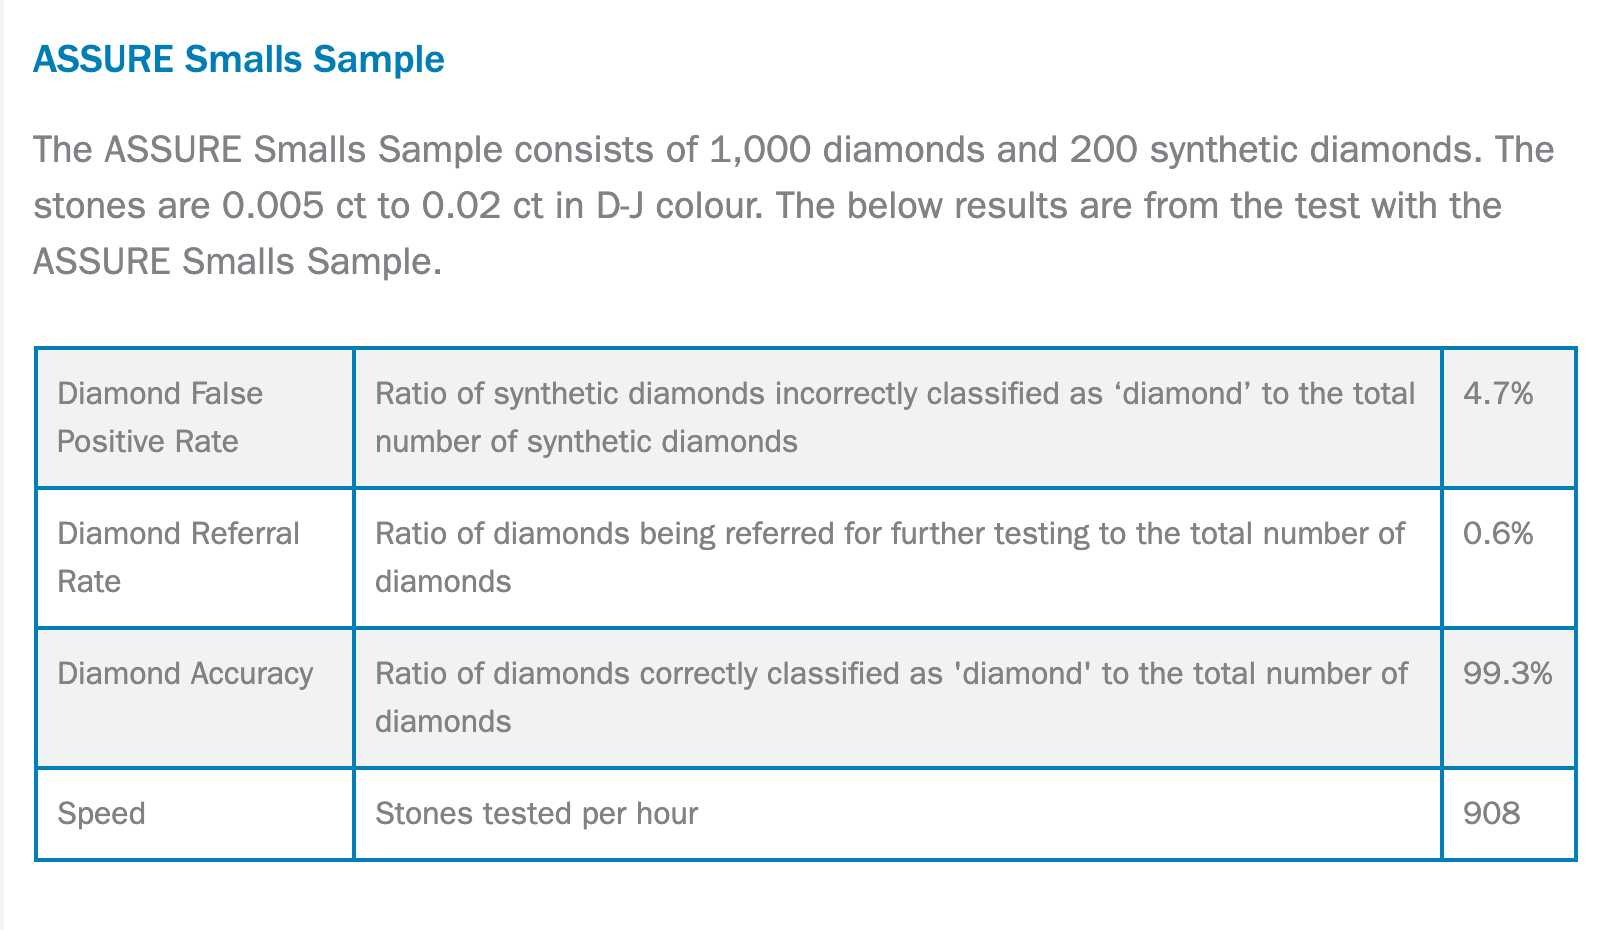The height and width of the screenshot is (930, 1602).
Task: Click the 99.3% accuracy value
Action: tap(1508, 674)
